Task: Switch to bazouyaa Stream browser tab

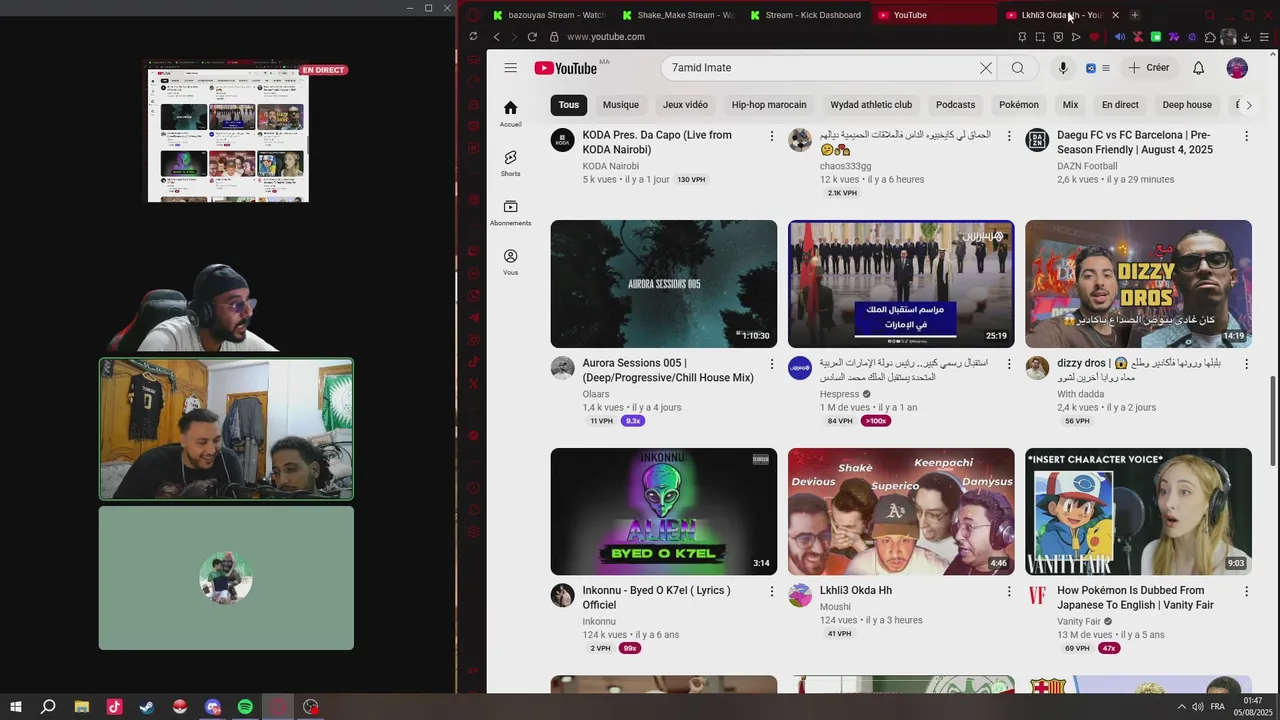Action: tap(549, 15)
